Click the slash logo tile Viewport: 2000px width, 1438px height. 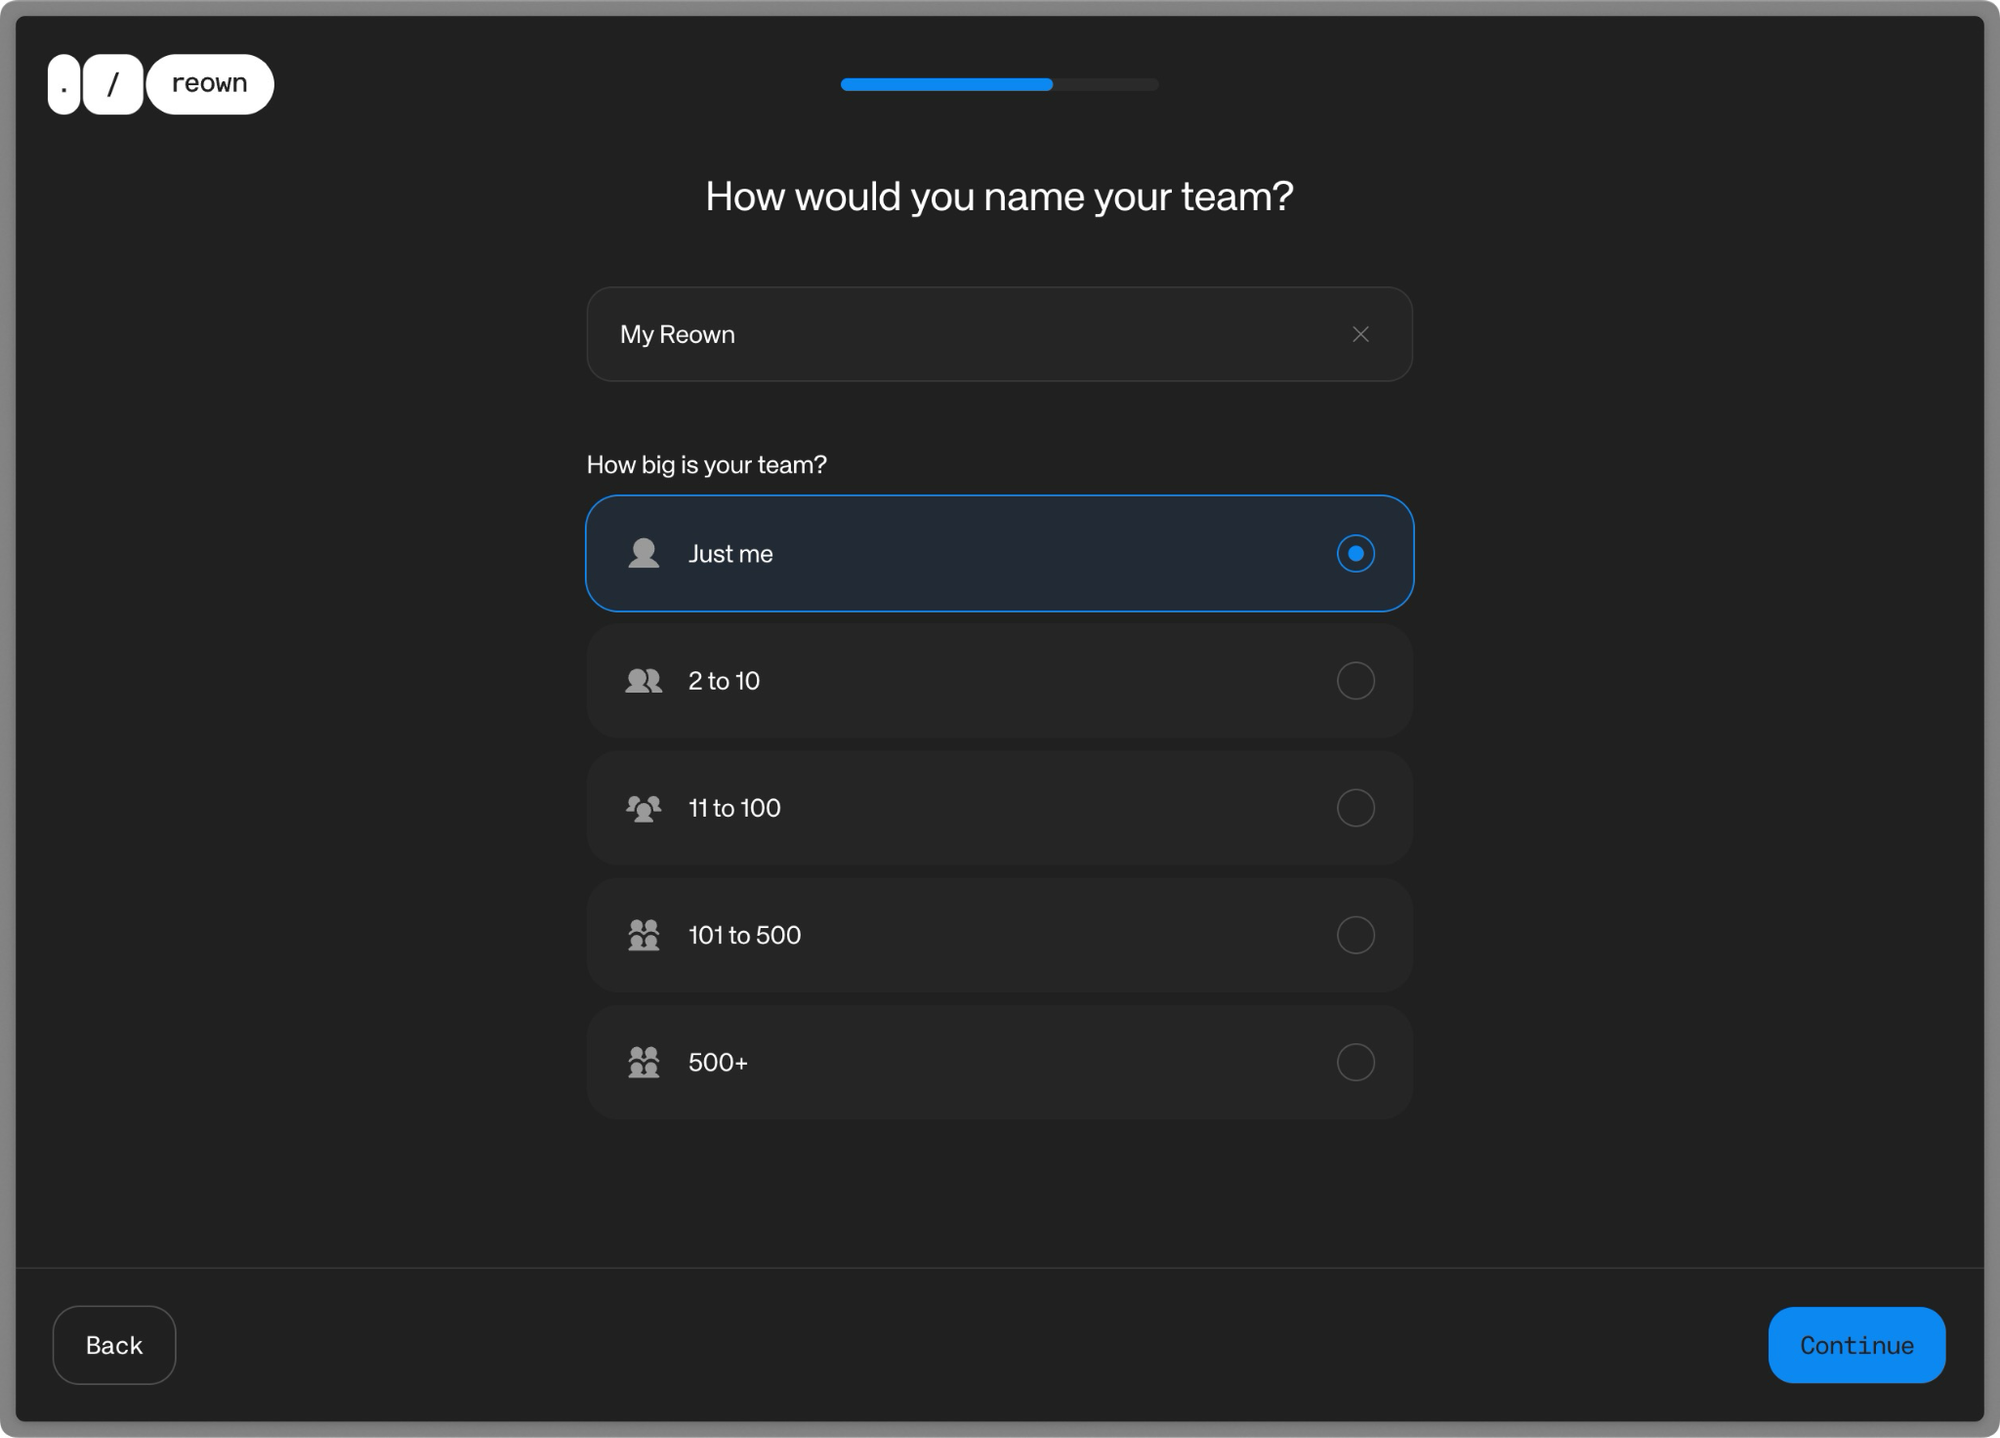[x=113, y=84]
